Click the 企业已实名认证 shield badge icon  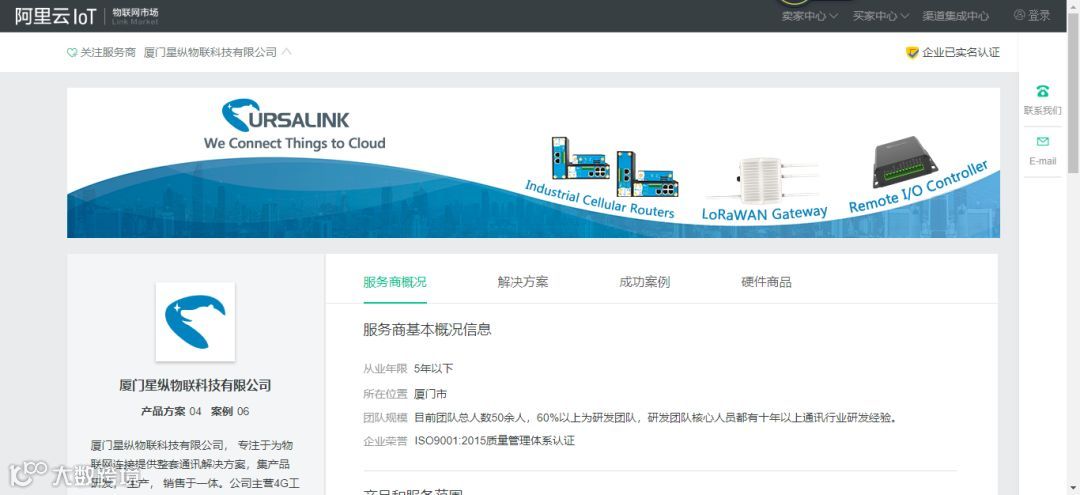click(x=912, y=52)
